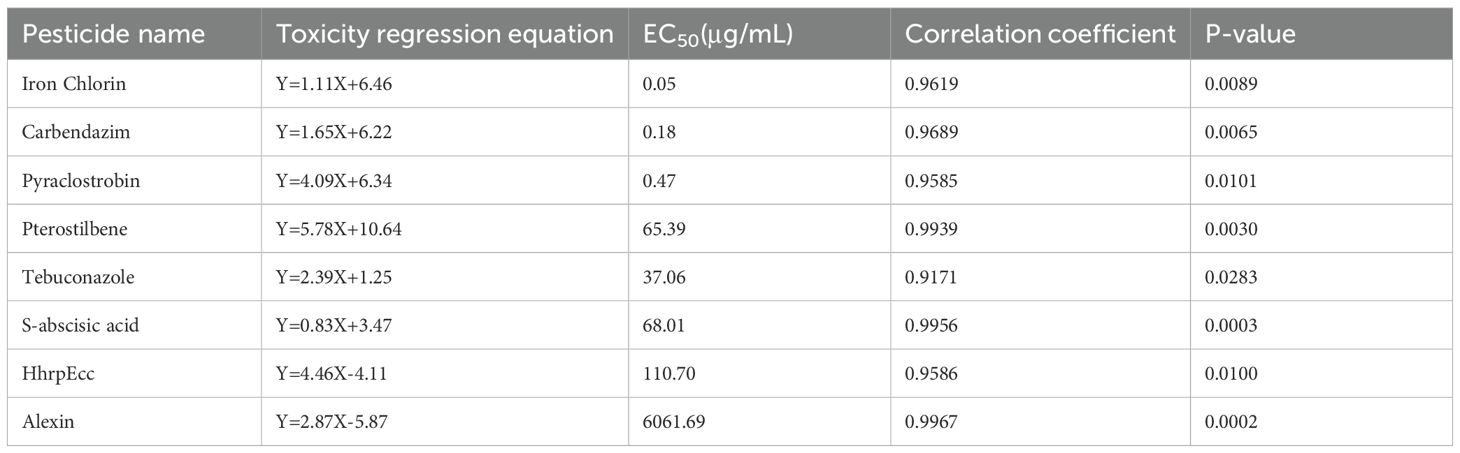Select the Iron Chlorin cell
The width and height of the screenshot is (1460, 453).
60,84
